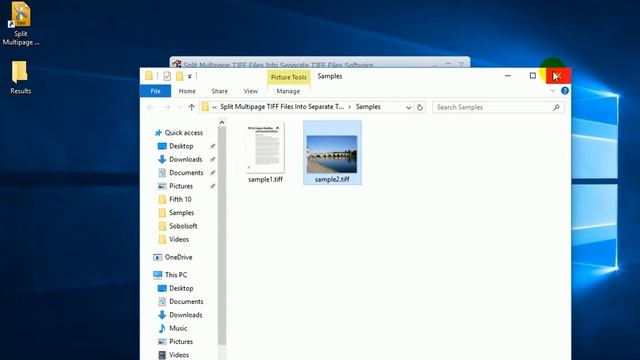This screenshot has width=640, height=360.
Task: Open Explorer help with the question mark icon
Action: 565,91
